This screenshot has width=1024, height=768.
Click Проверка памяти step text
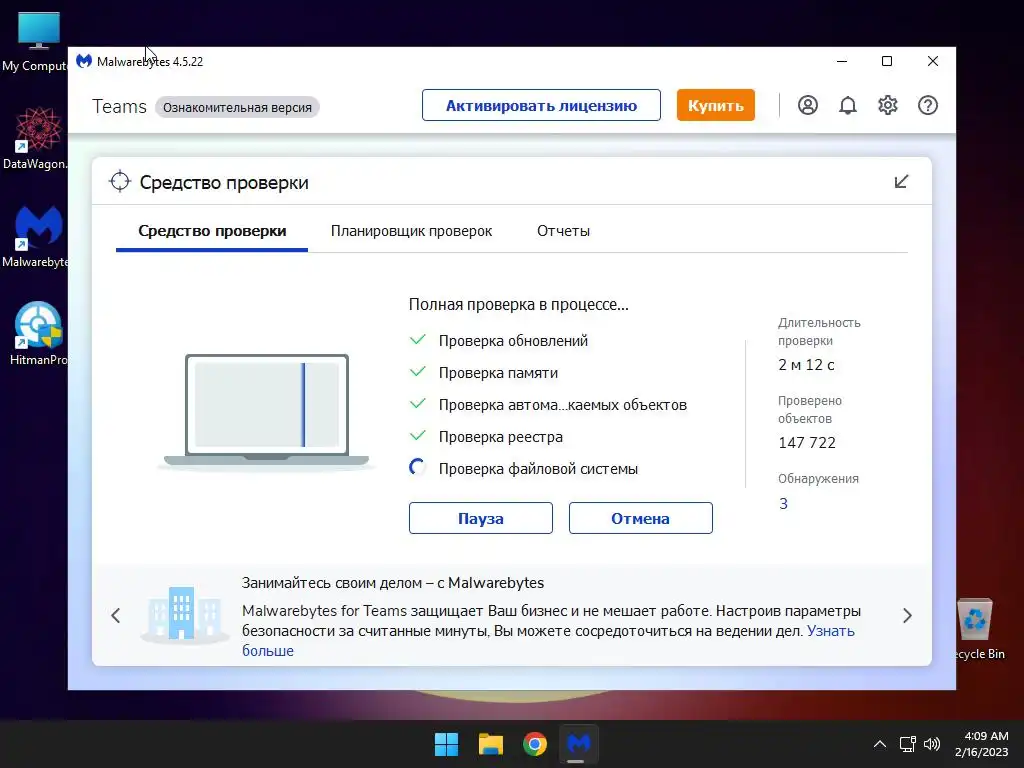[498, 373]
